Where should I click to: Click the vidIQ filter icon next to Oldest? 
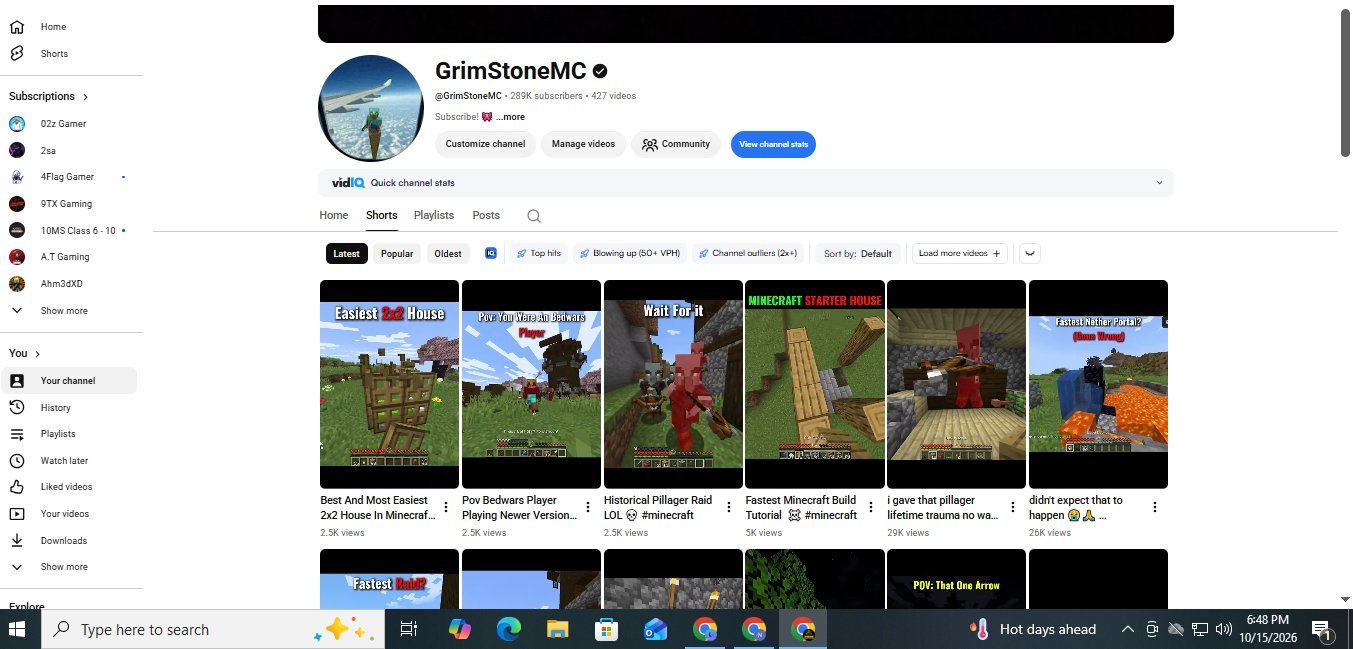[x=491, y=254]
